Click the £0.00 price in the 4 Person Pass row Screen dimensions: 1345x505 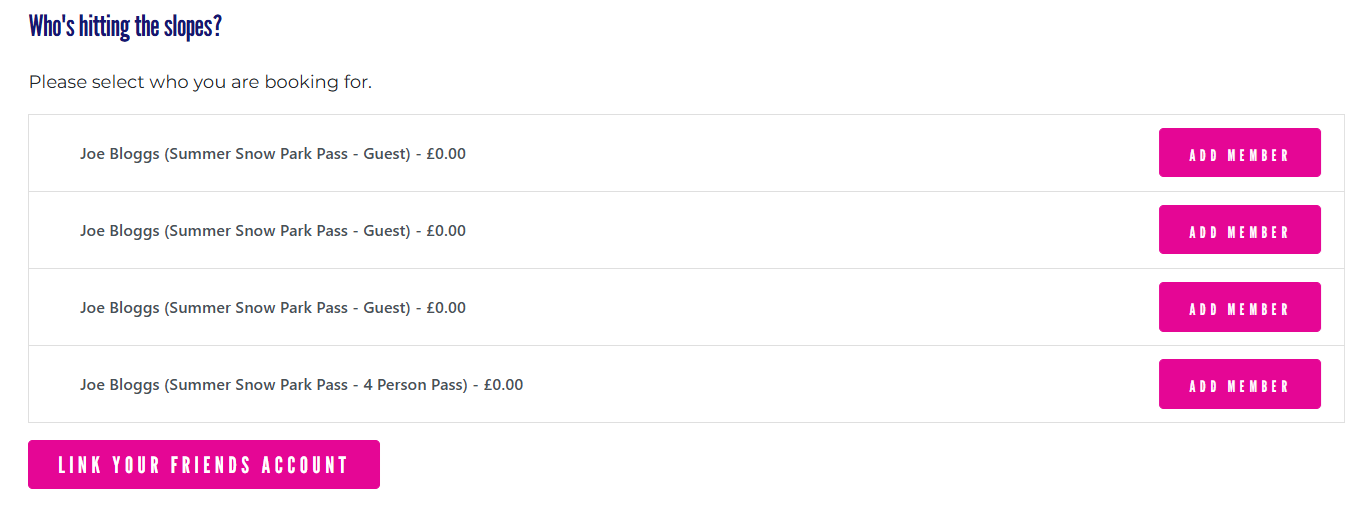[503, 385]
